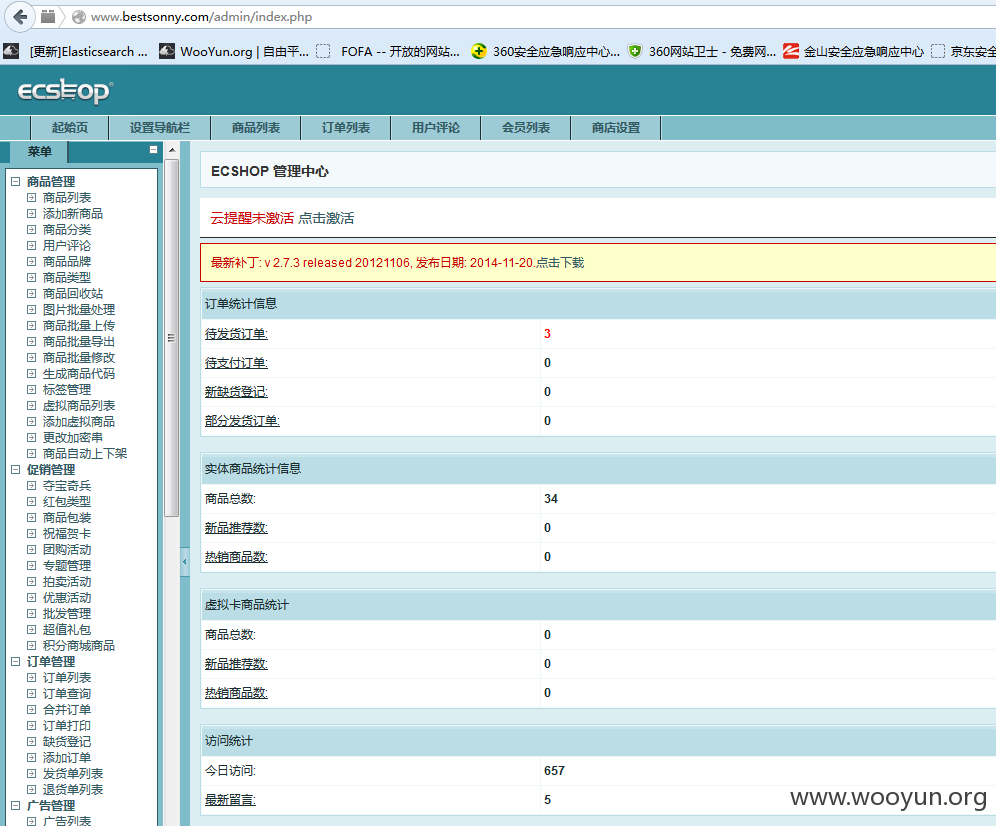Click the red pending shipment count 3

[548, 334]
